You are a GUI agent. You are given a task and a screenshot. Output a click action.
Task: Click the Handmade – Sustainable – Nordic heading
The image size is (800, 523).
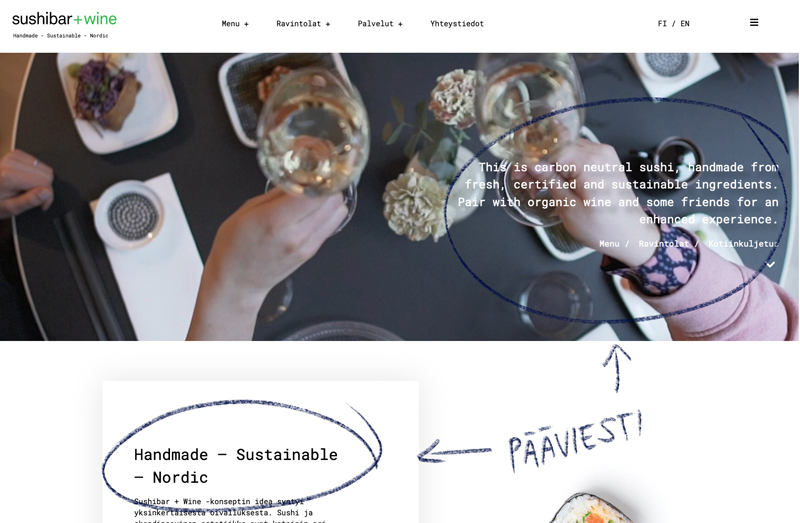[236, 466]
